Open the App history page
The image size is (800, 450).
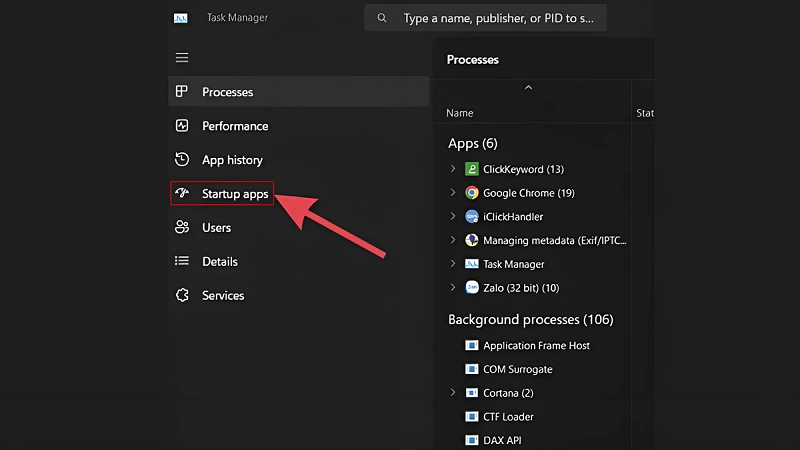click(x=231, y=160)
